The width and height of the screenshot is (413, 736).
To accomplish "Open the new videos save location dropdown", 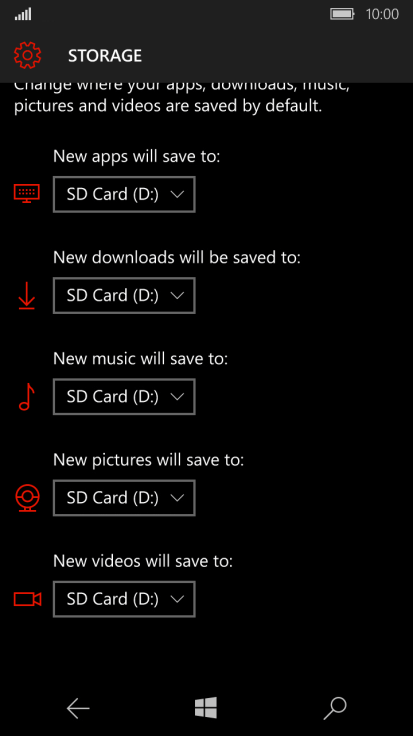I will (124, 599).
